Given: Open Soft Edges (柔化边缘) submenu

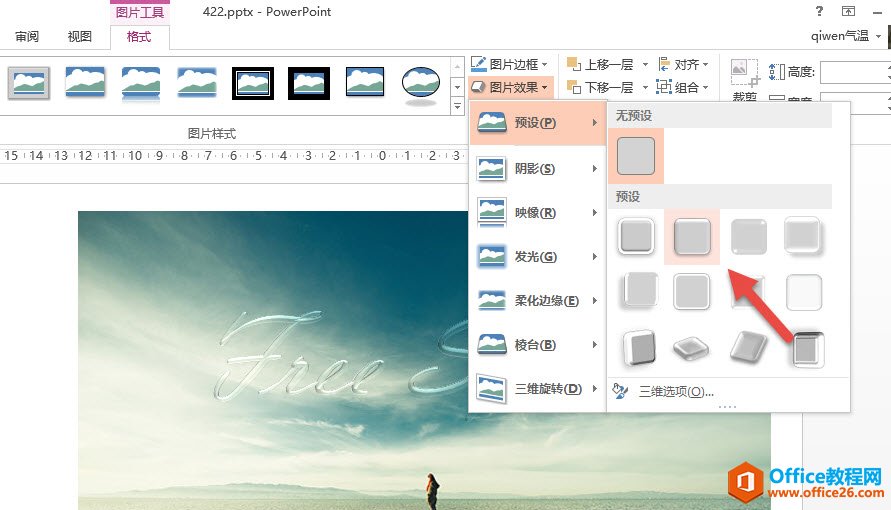Looking at the screenshot, I should (x=537, y=301).
